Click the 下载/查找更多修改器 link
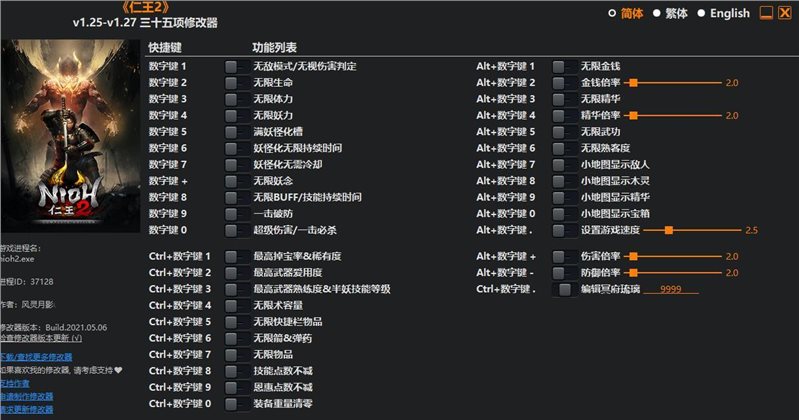799x420 pixels. (36, 356)
